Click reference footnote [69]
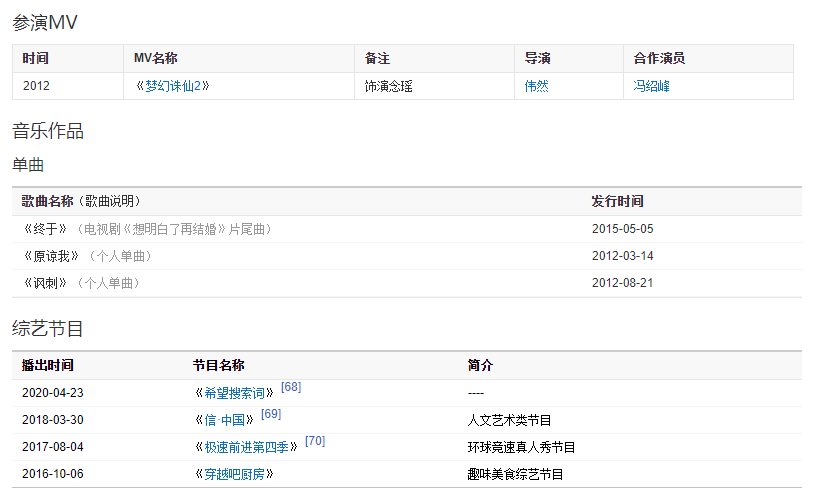Screen dimensions: 817x502 (x=271, y=414)
